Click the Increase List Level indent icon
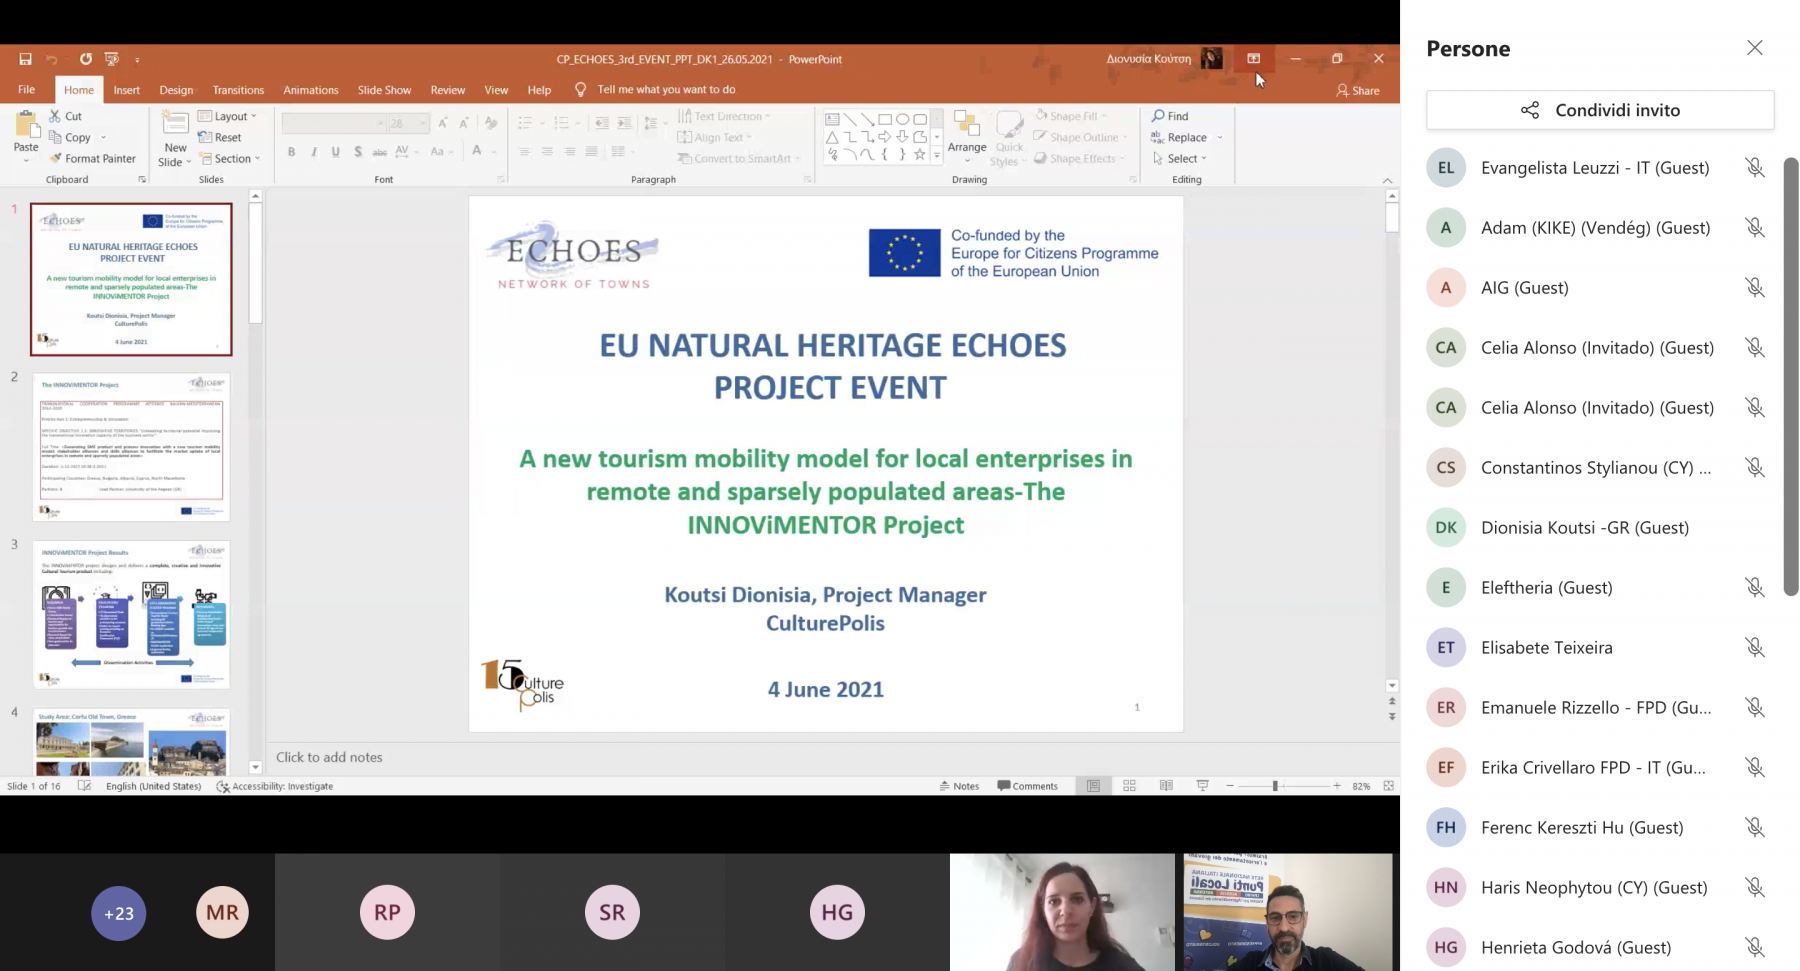The image size is (1800, 971). [x=625, y=123]
